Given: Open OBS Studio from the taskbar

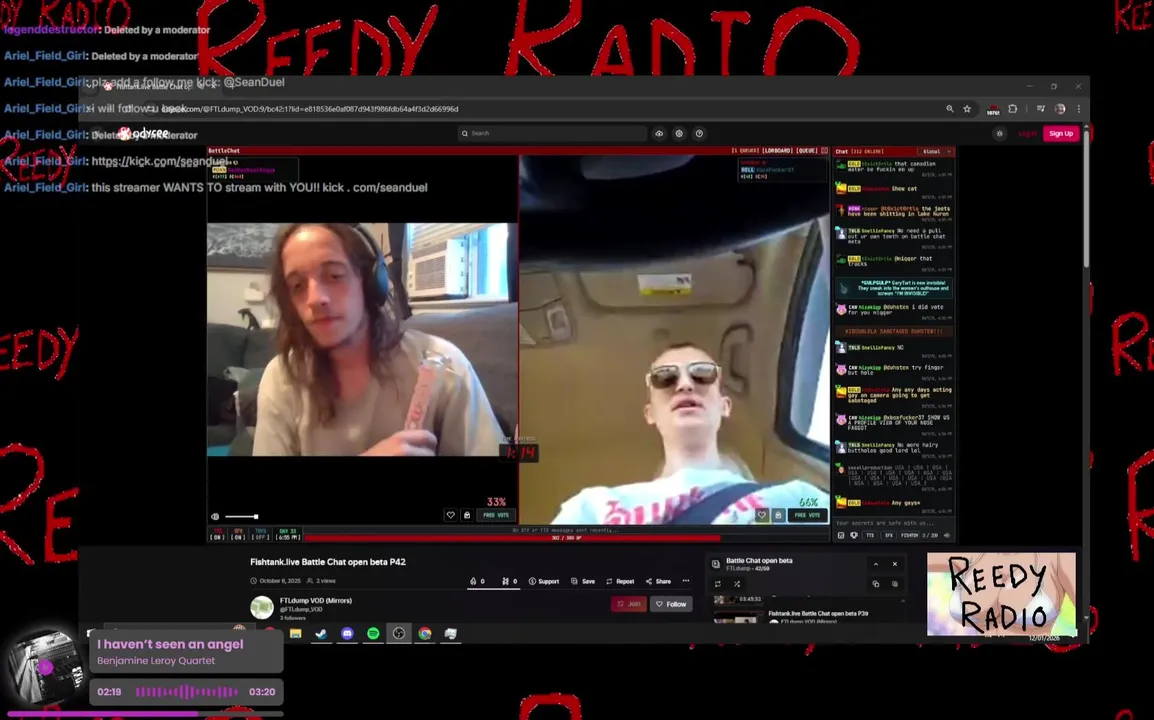Looking at the screenshot, I should pos(399,633).
